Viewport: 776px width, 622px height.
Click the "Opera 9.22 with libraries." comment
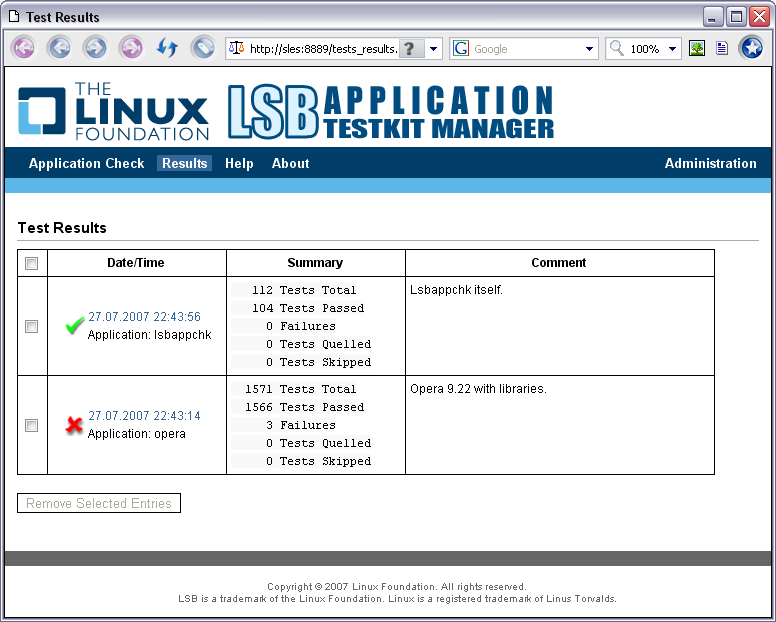coord(478,389)
